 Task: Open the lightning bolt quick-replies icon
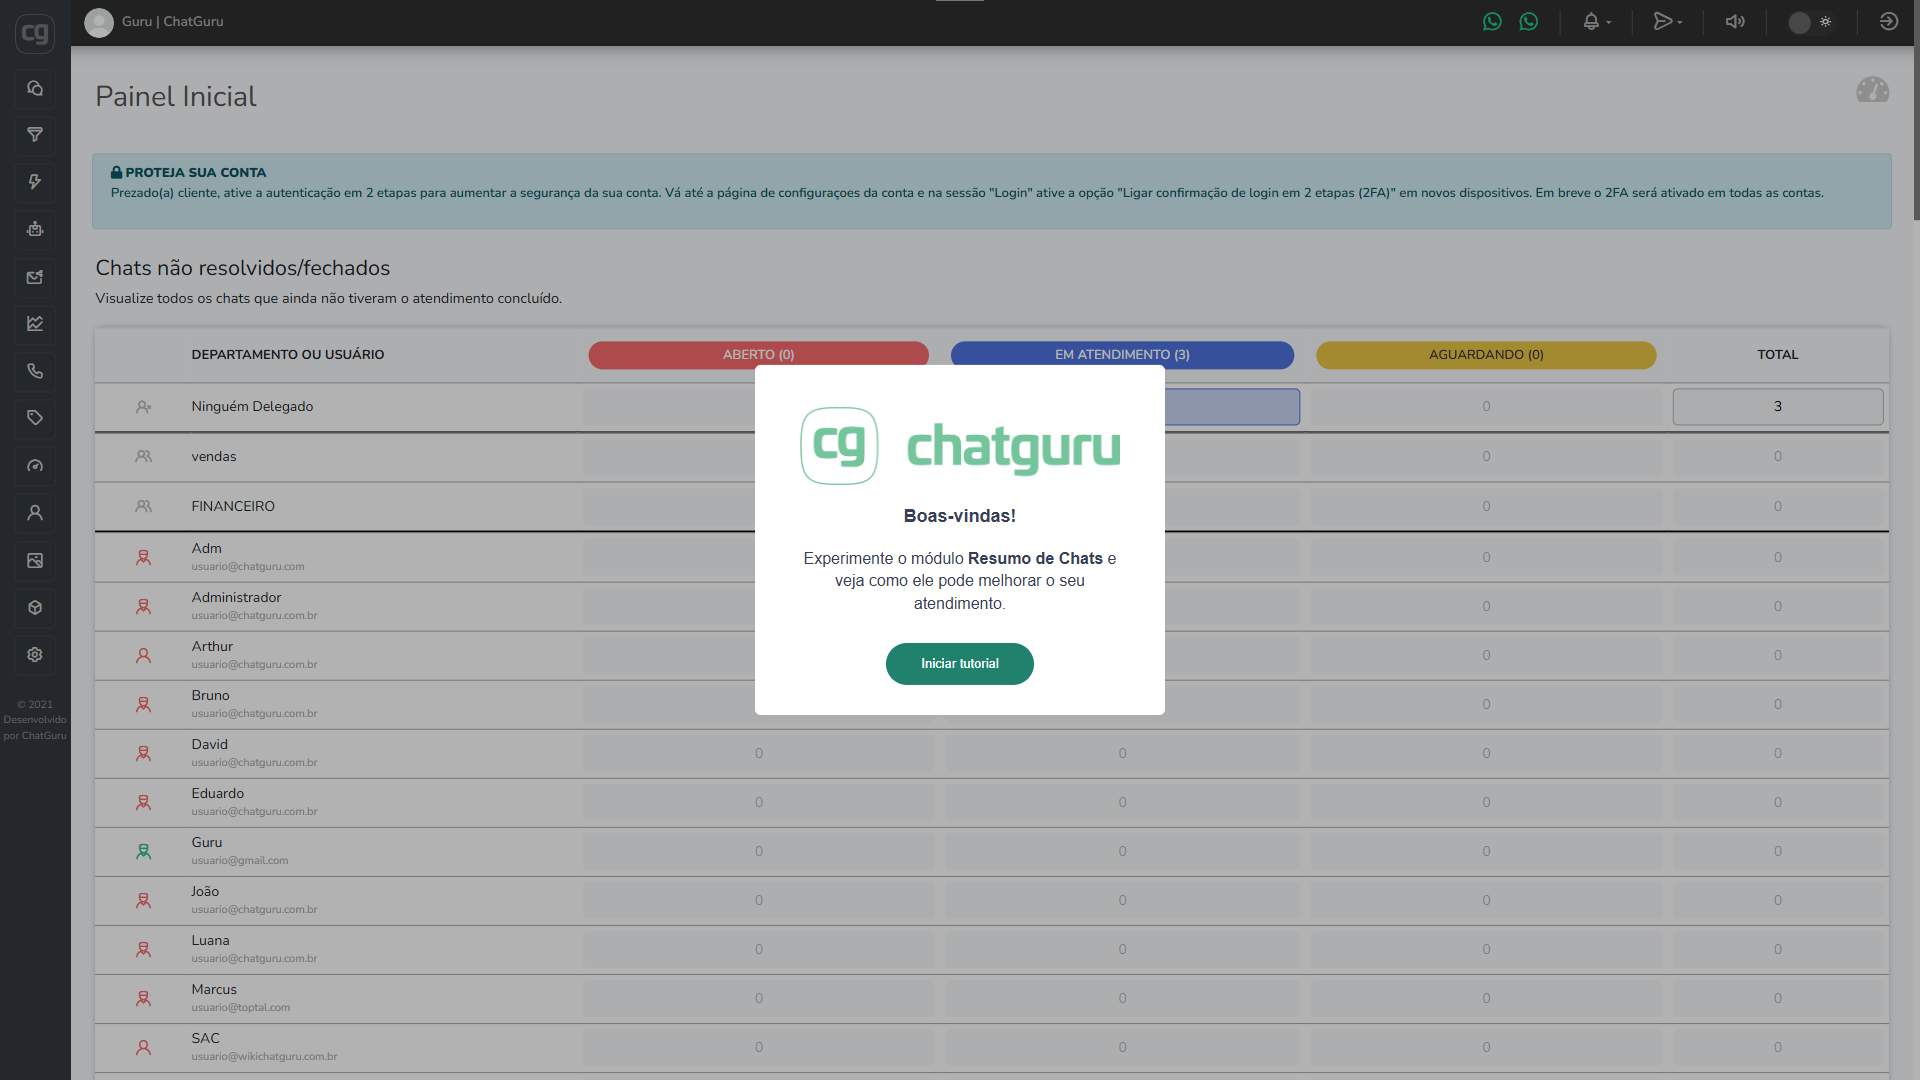pyautogui.click(x=35, y=182)
